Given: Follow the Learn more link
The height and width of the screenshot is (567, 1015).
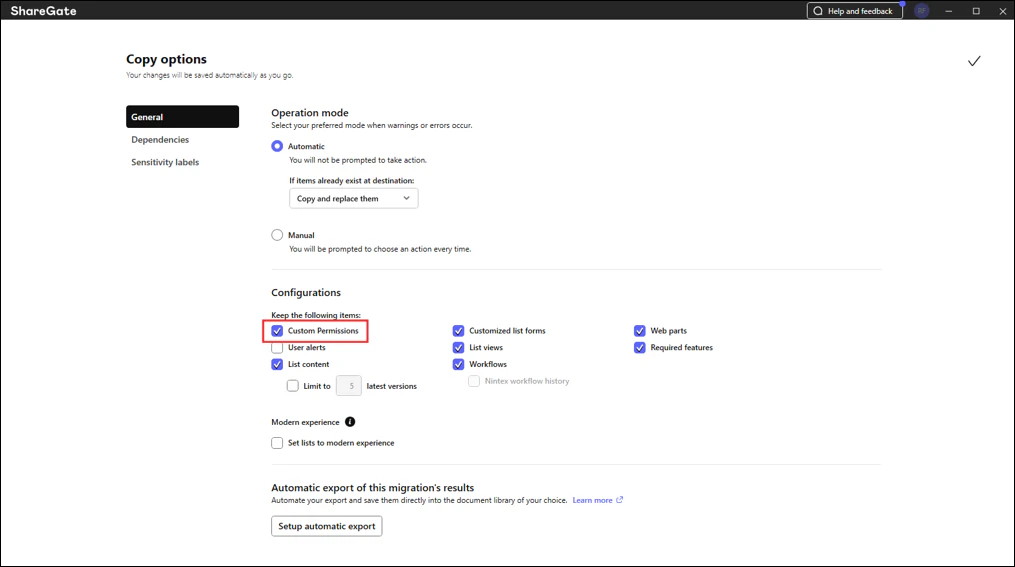Looking at the screenshot, I should click(x=592, y=500).
